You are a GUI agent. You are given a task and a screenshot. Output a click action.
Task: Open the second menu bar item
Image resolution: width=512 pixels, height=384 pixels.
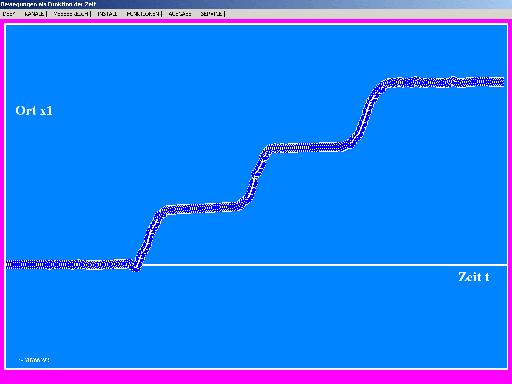pyautogui.click(x=35, y=14)
